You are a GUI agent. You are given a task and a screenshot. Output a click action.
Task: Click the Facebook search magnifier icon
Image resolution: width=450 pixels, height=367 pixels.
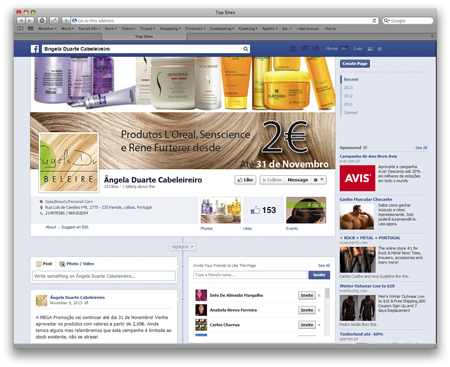pyautogui.click(x=245, y=49)
